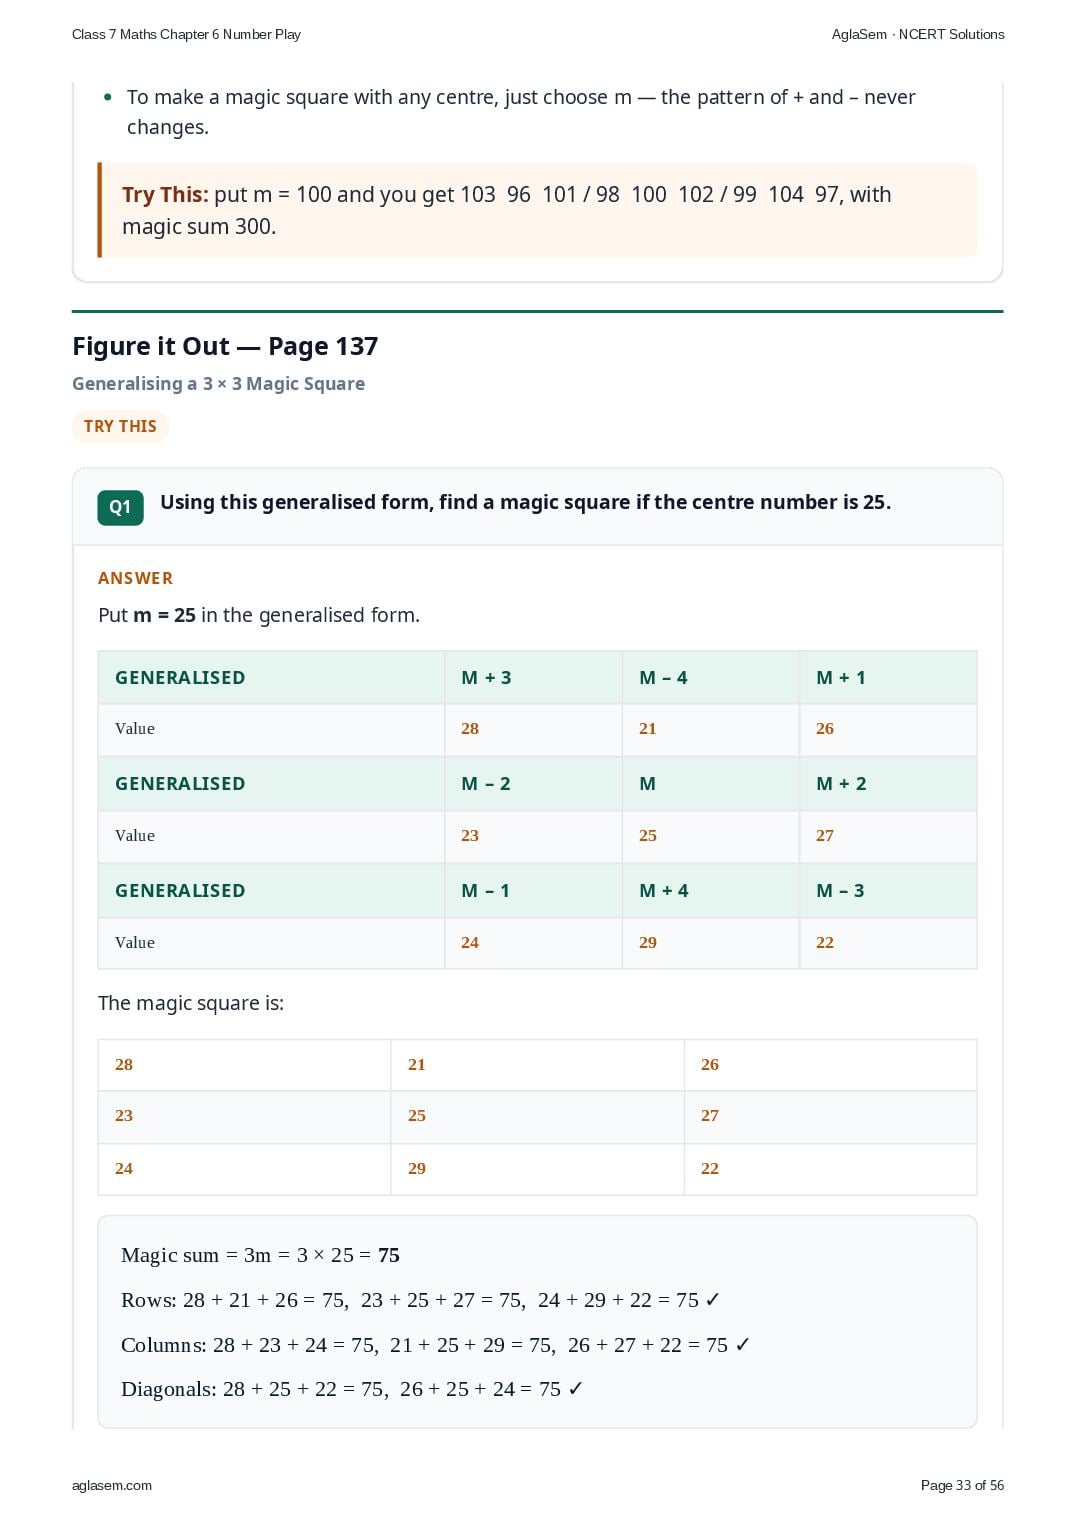
Task: Click the Class 7 Maths Chapter 6 header
Action: pyautogui.click(x=186, y=34)
